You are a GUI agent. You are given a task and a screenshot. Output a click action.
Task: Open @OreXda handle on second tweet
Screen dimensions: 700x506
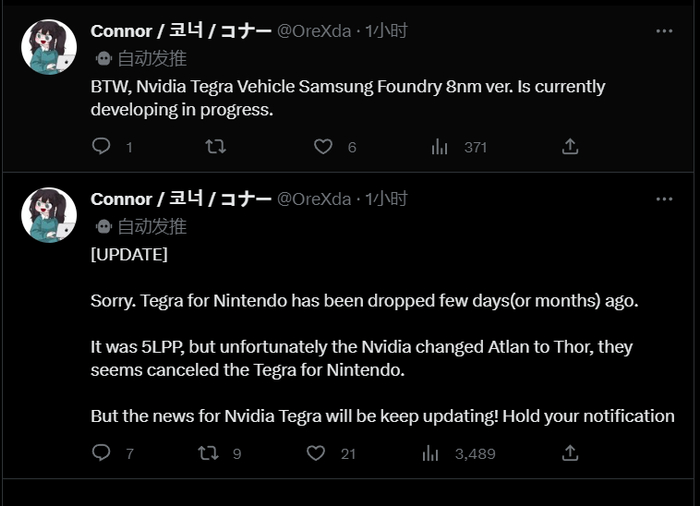[x=314, y=199]
